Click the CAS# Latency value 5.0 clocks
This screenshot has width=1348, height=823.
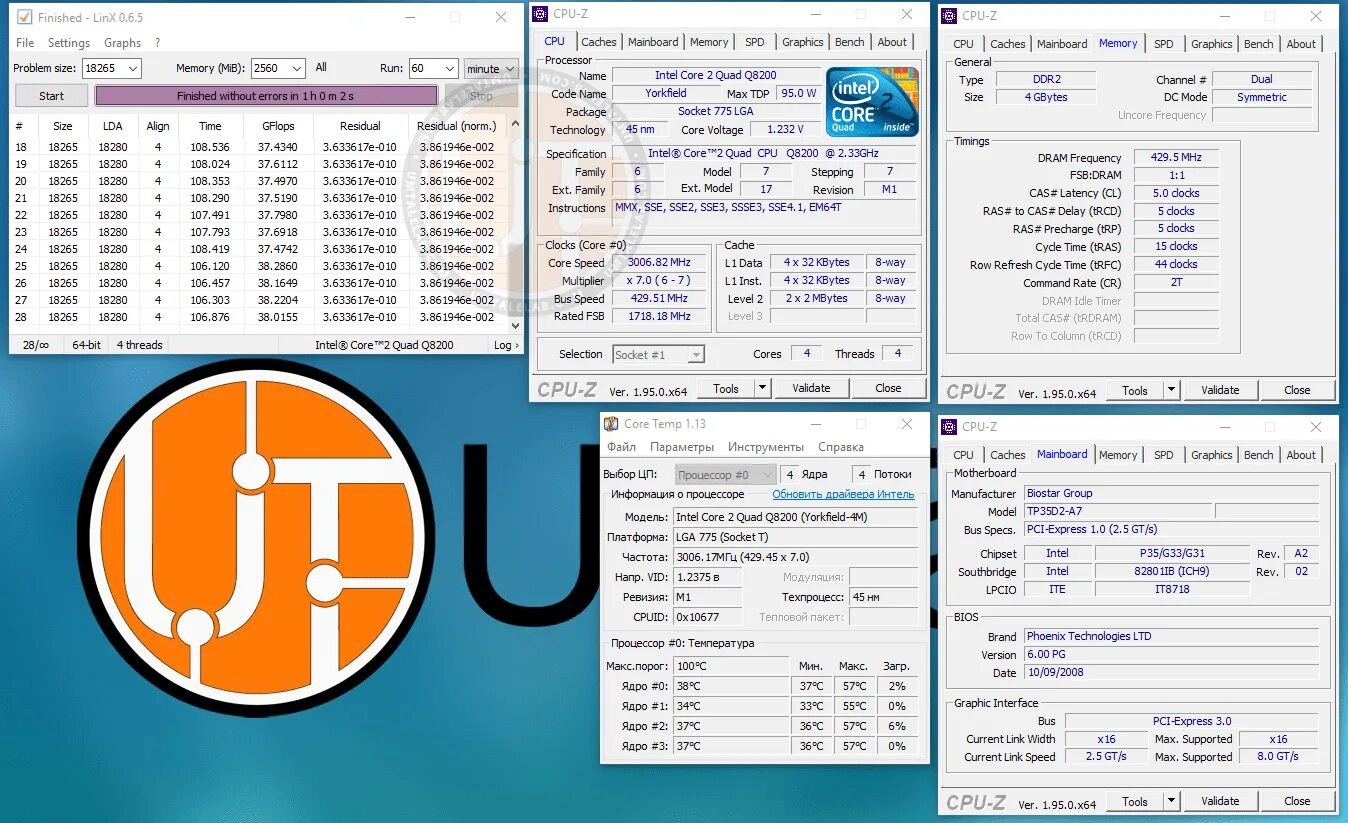click(1176, 193)
